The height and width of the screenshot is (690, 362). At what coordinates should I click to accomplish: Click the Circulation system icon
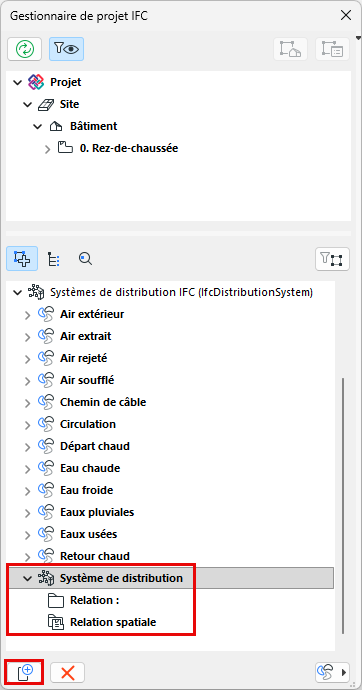point(46,424)
